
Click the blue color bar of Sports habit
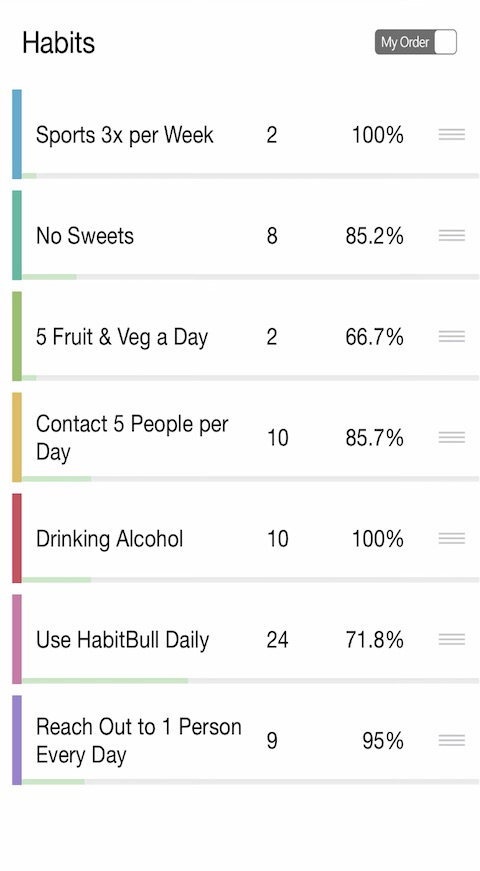(17, 134)
